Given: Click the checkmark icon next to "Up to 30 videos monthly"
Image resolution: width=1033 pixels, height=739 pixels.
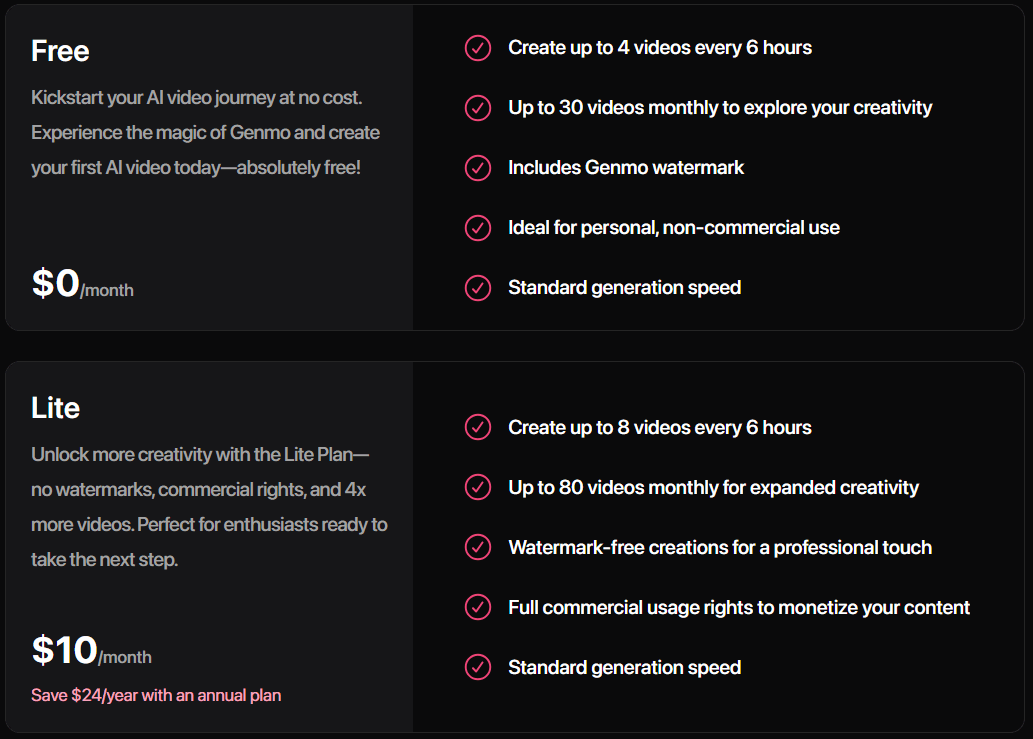Looking at the screenshot, I should point(478,108).
